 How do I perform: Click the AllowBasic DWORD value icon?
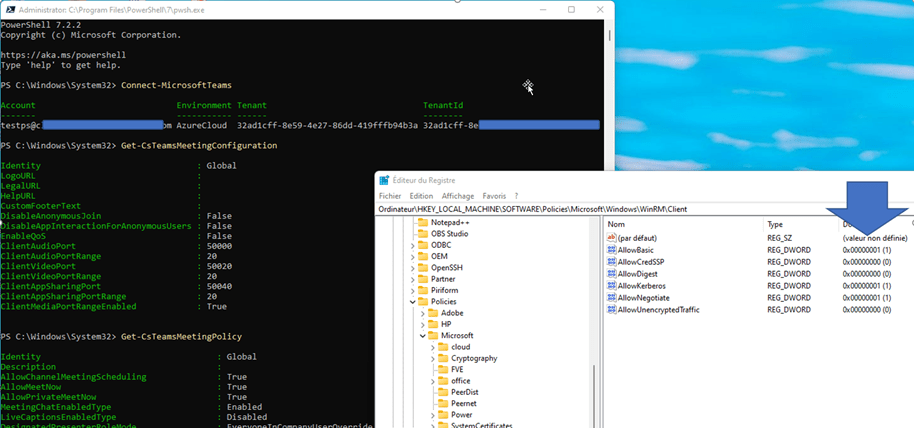point(612,250)
